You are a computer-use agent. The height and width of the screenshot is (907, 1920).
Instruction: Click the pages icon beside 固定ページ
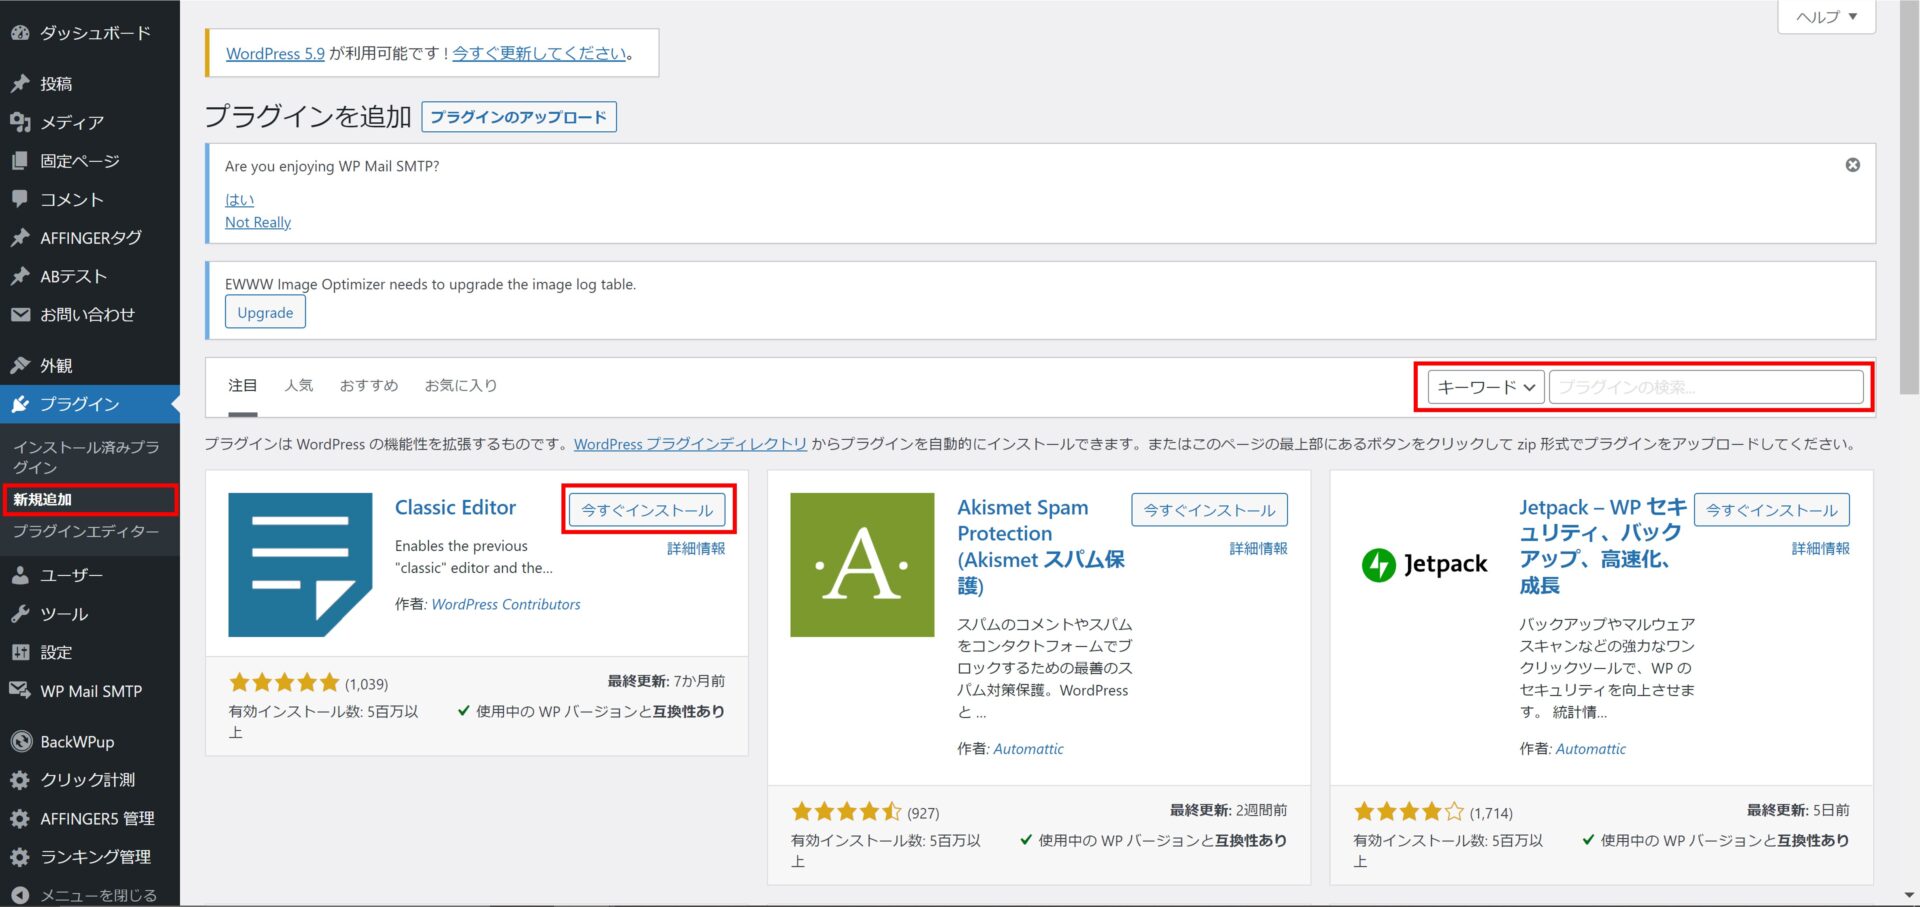pos(20,161)
